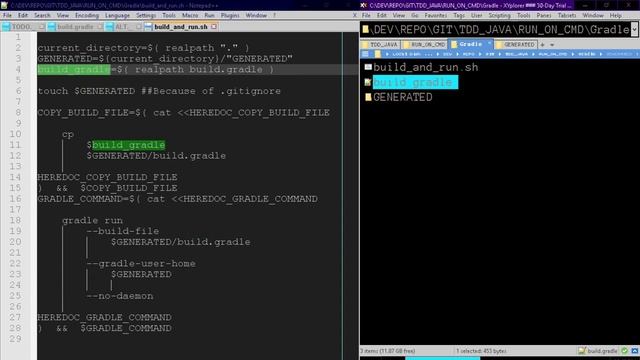Screen dimensions: 640x360
Task: Close the ALT_ tab in Notepad++
Action: [x=139, y=27]
